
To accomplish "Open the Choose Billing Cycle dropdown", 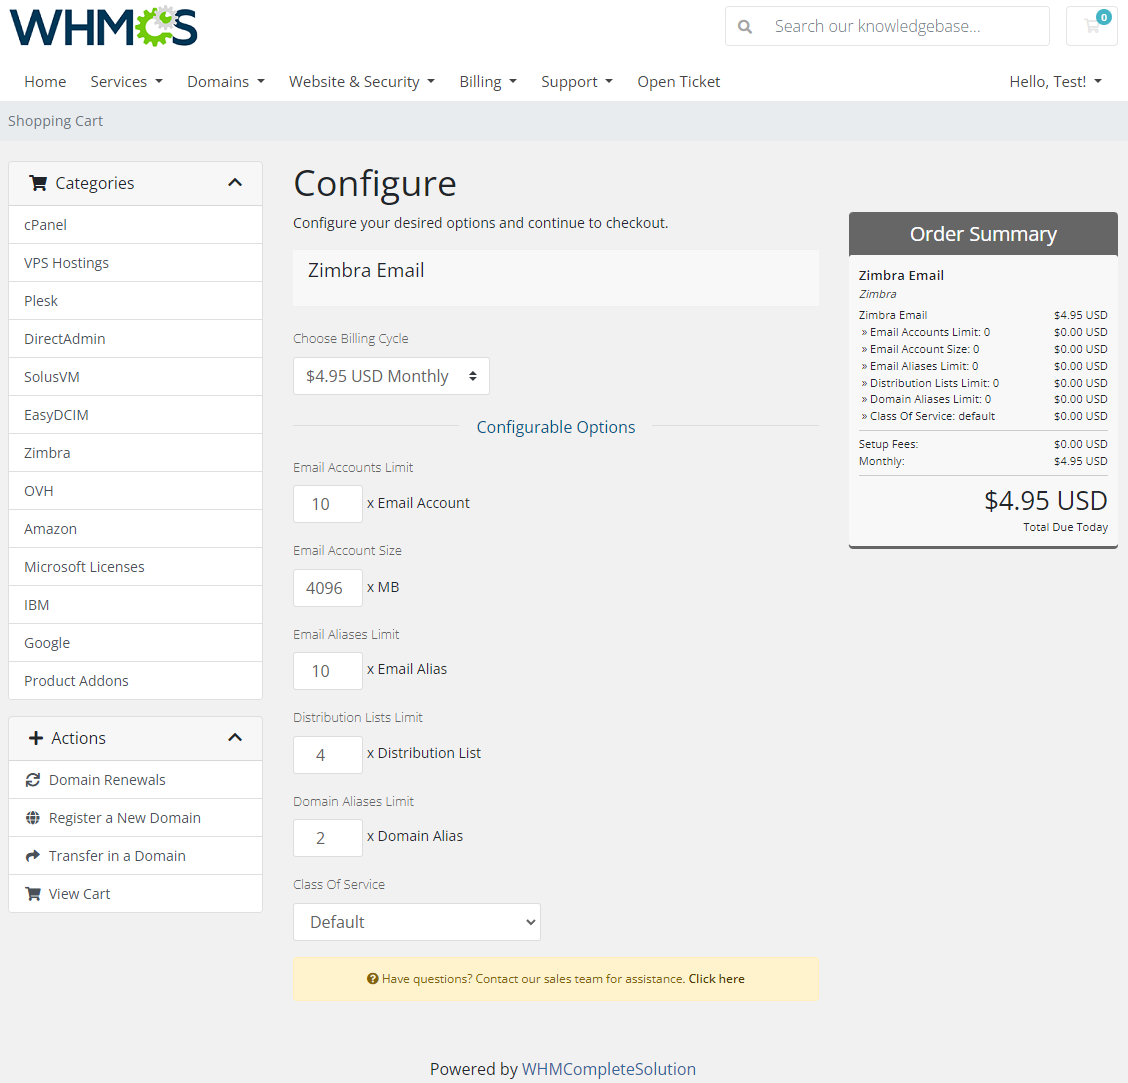I will click(x=391, y=375).
